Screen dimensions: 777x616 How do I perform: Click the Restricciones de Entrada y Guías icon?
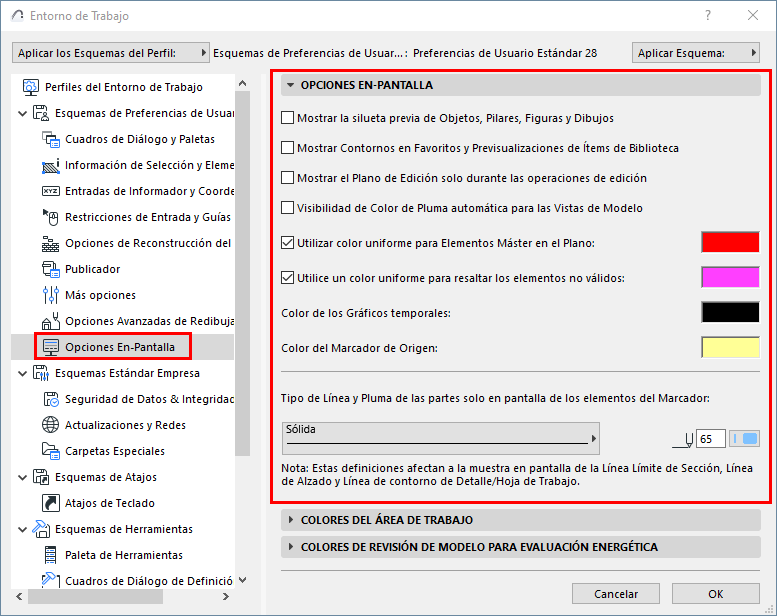(x=51, y=217)
